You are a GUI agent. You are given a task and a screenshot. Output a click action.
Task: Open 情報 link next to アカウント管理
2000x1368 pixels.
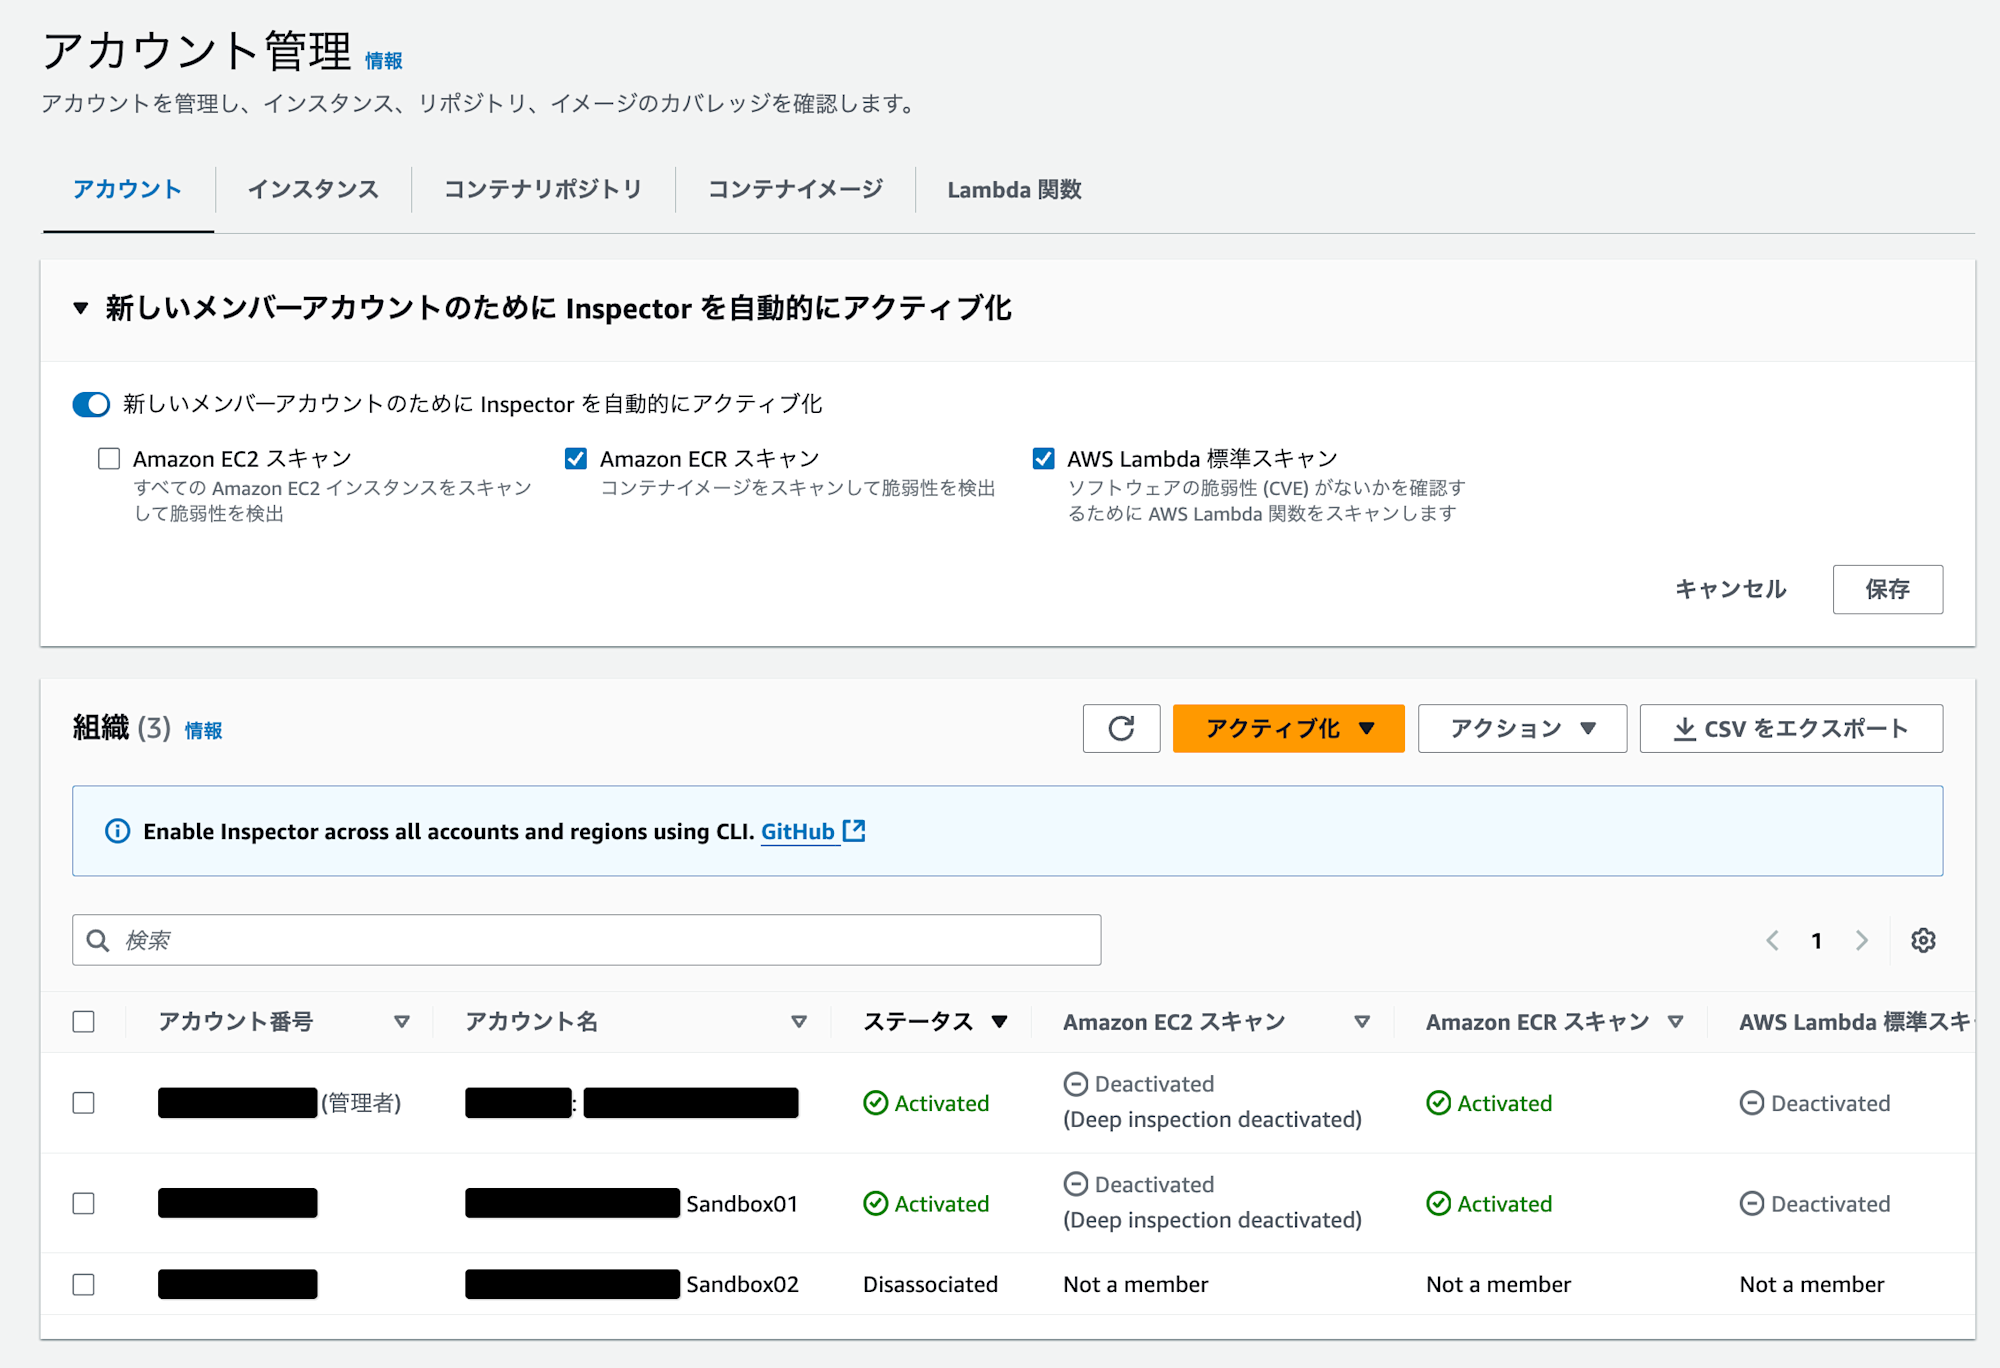tap(383, 61)
